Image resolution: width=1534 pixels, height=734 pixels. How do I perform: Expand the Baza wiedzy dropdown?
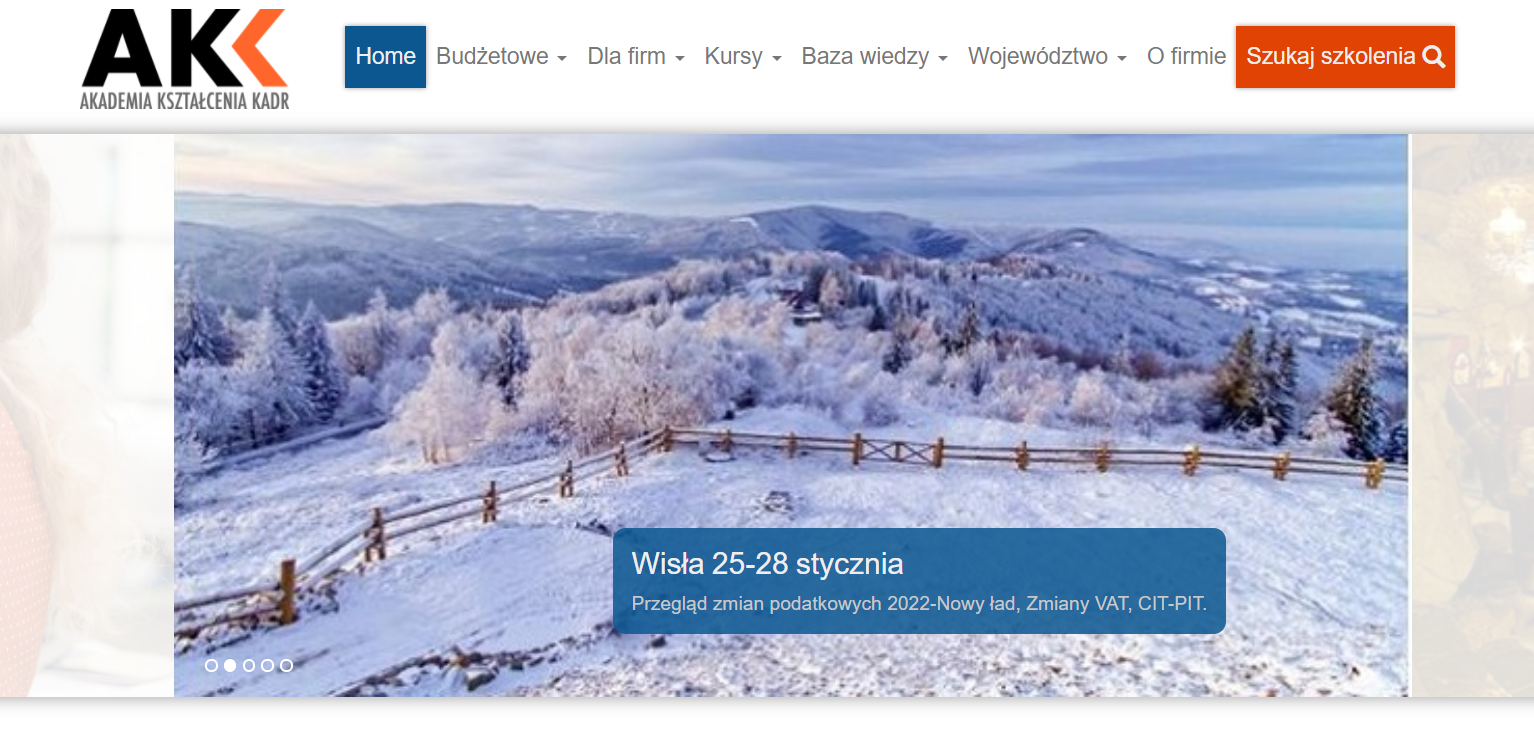[x=875, y=57]
